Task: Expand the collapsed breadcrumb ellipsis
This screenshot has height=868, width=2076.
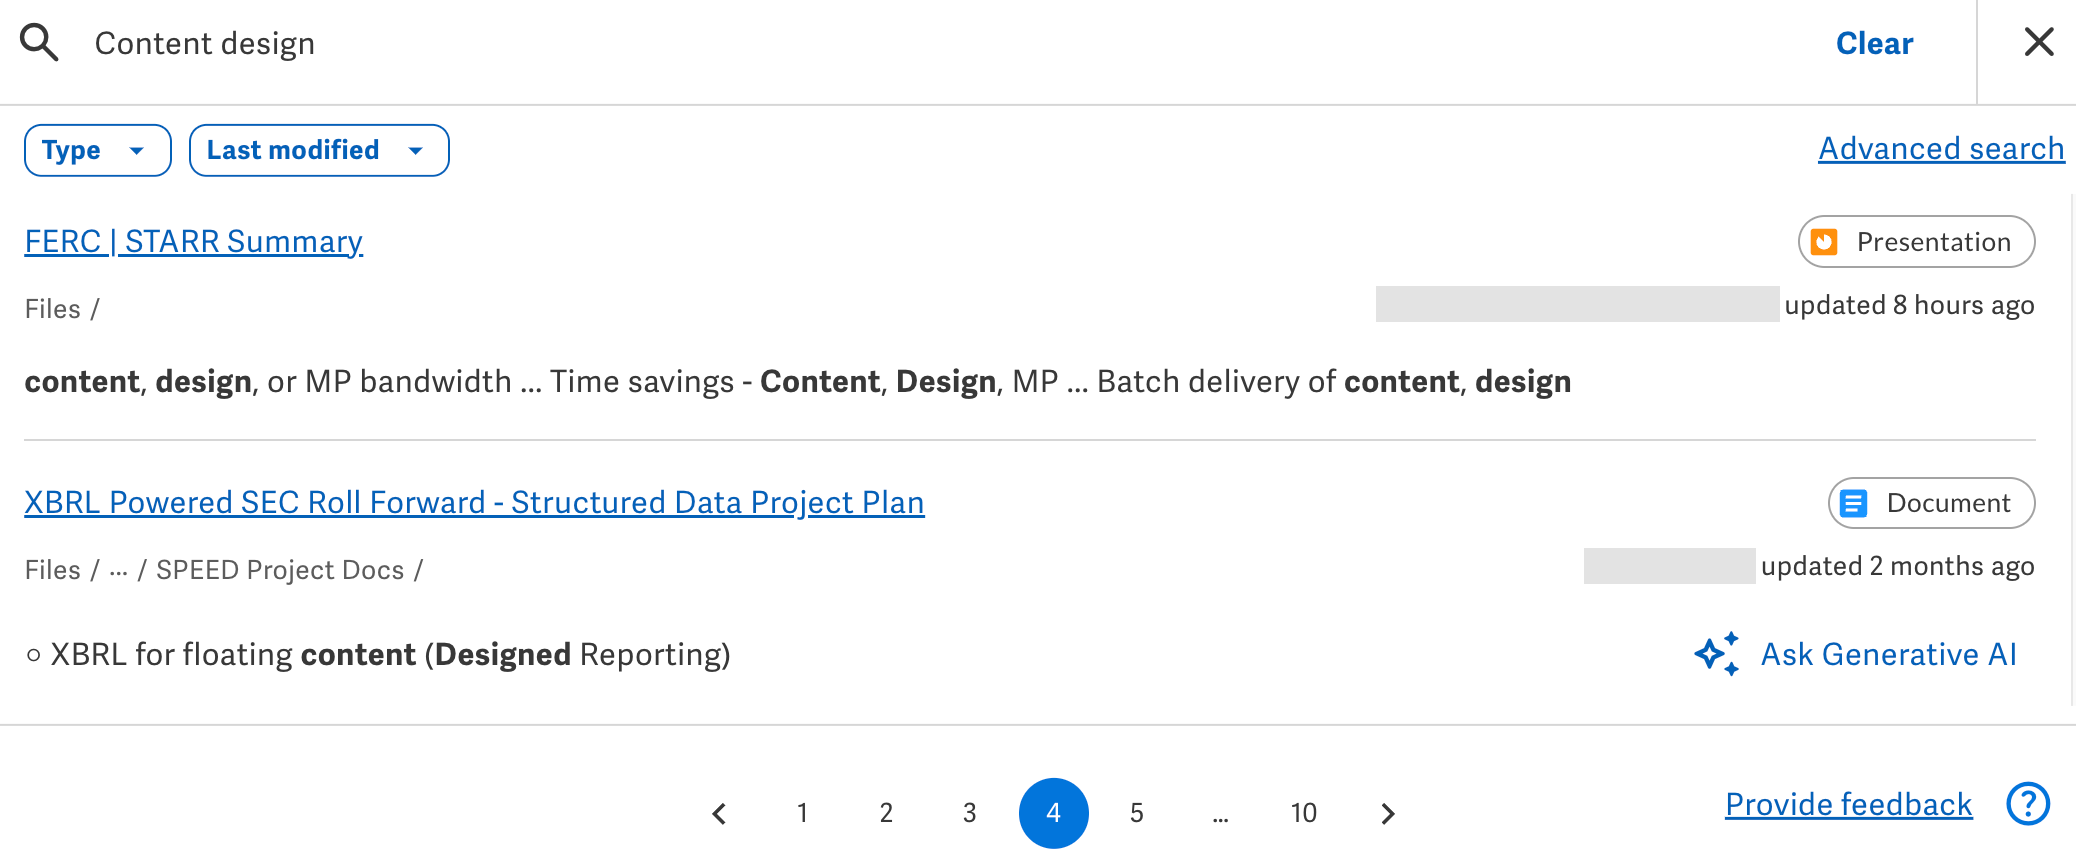Action: (120, 569)
